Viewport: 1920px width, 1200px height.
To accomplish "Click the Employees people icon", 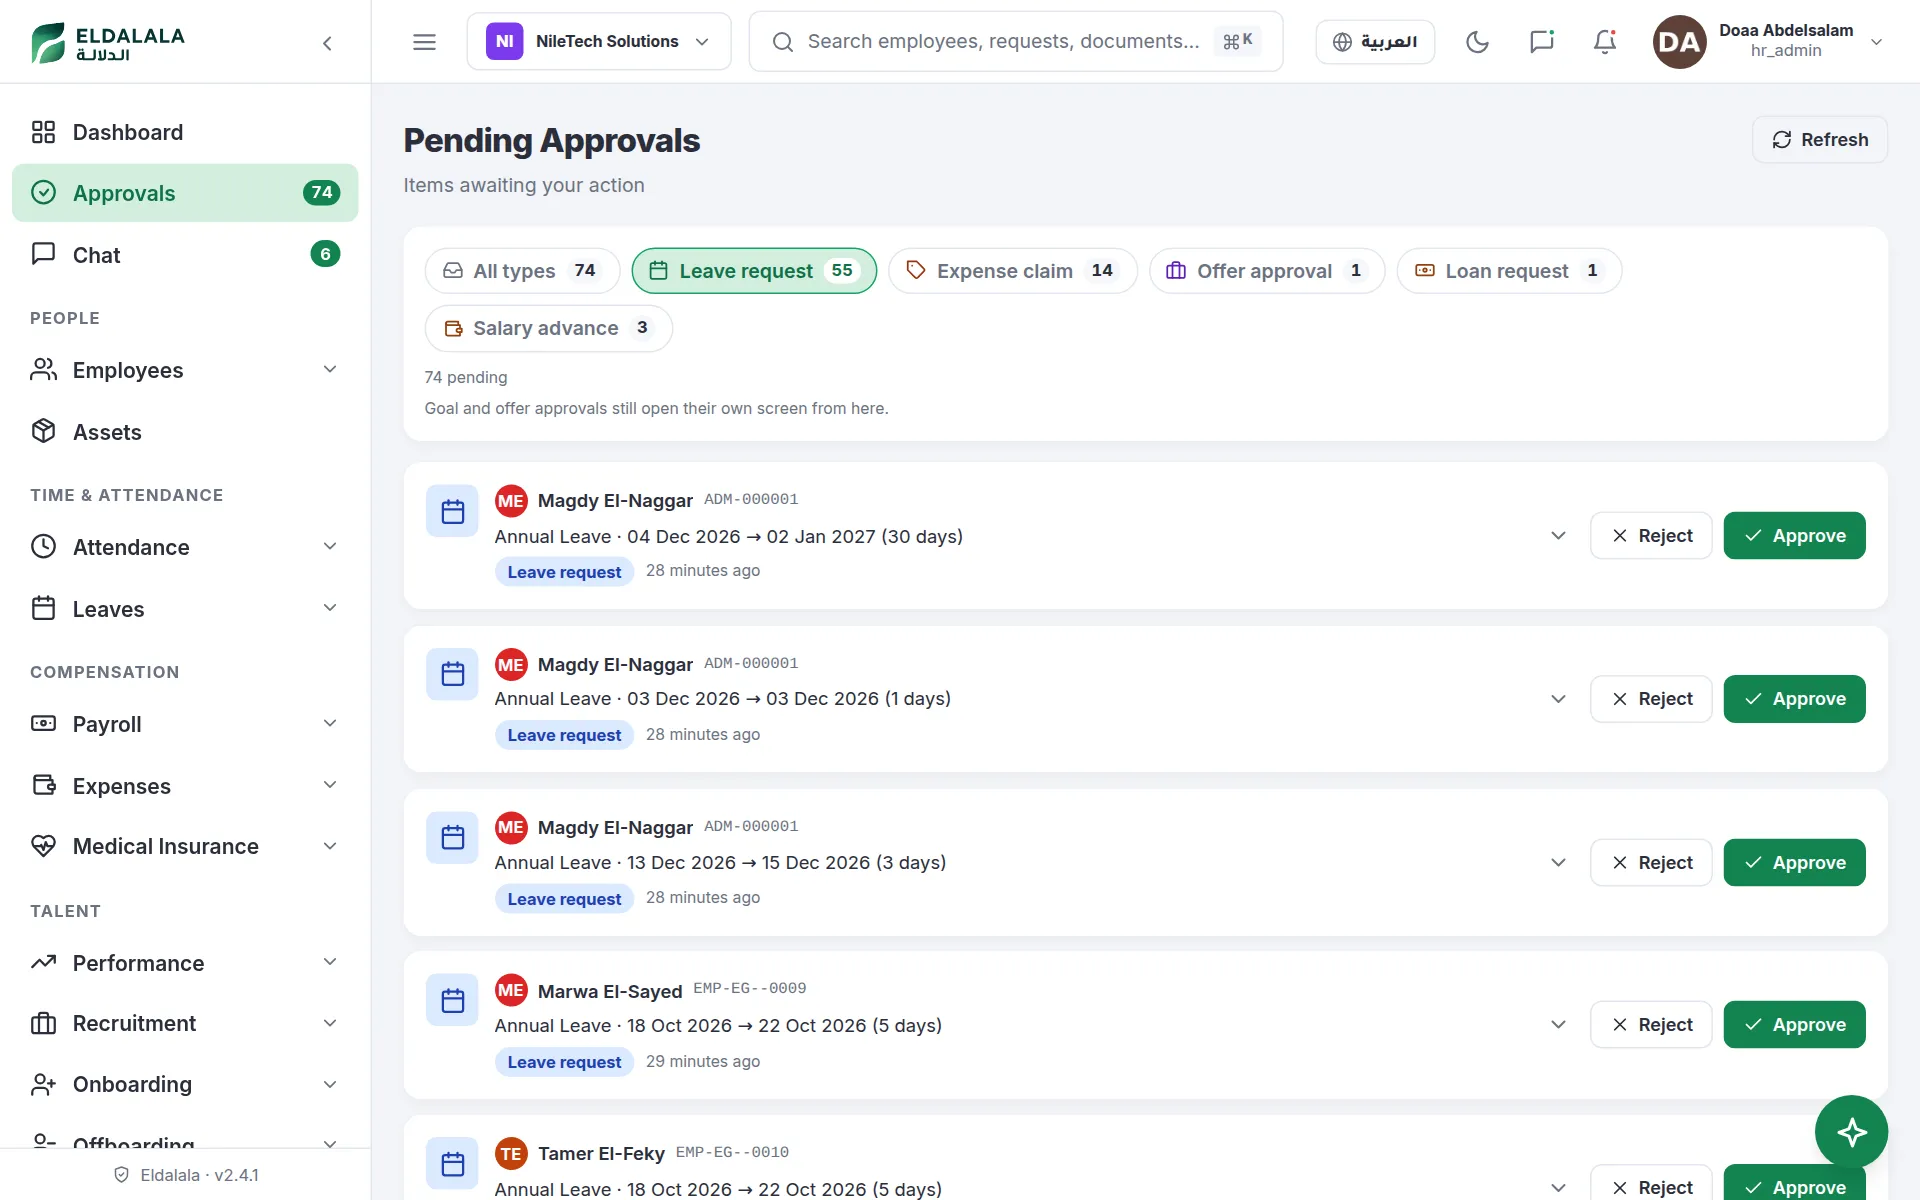I will (43, 370).
